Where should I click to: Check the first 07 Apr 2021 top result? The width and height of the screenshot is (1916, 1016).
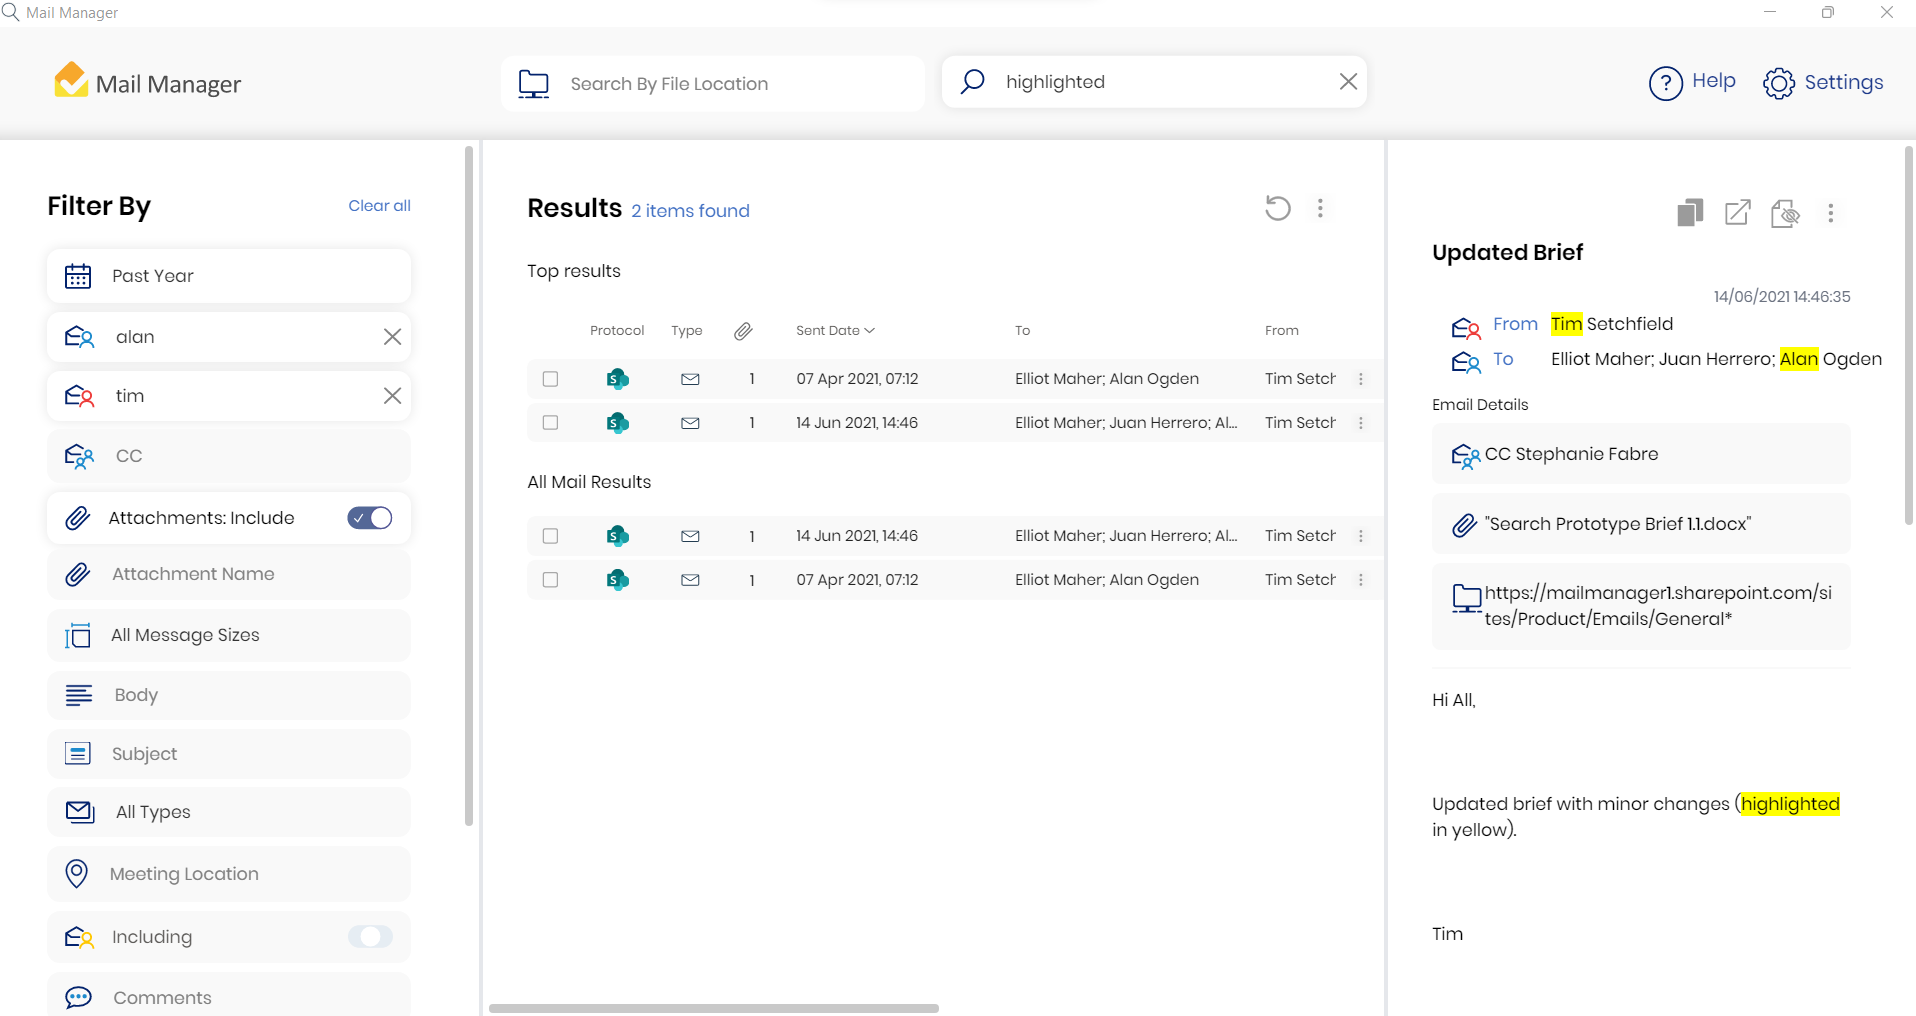pyautogui.click(x=550, y=379)
